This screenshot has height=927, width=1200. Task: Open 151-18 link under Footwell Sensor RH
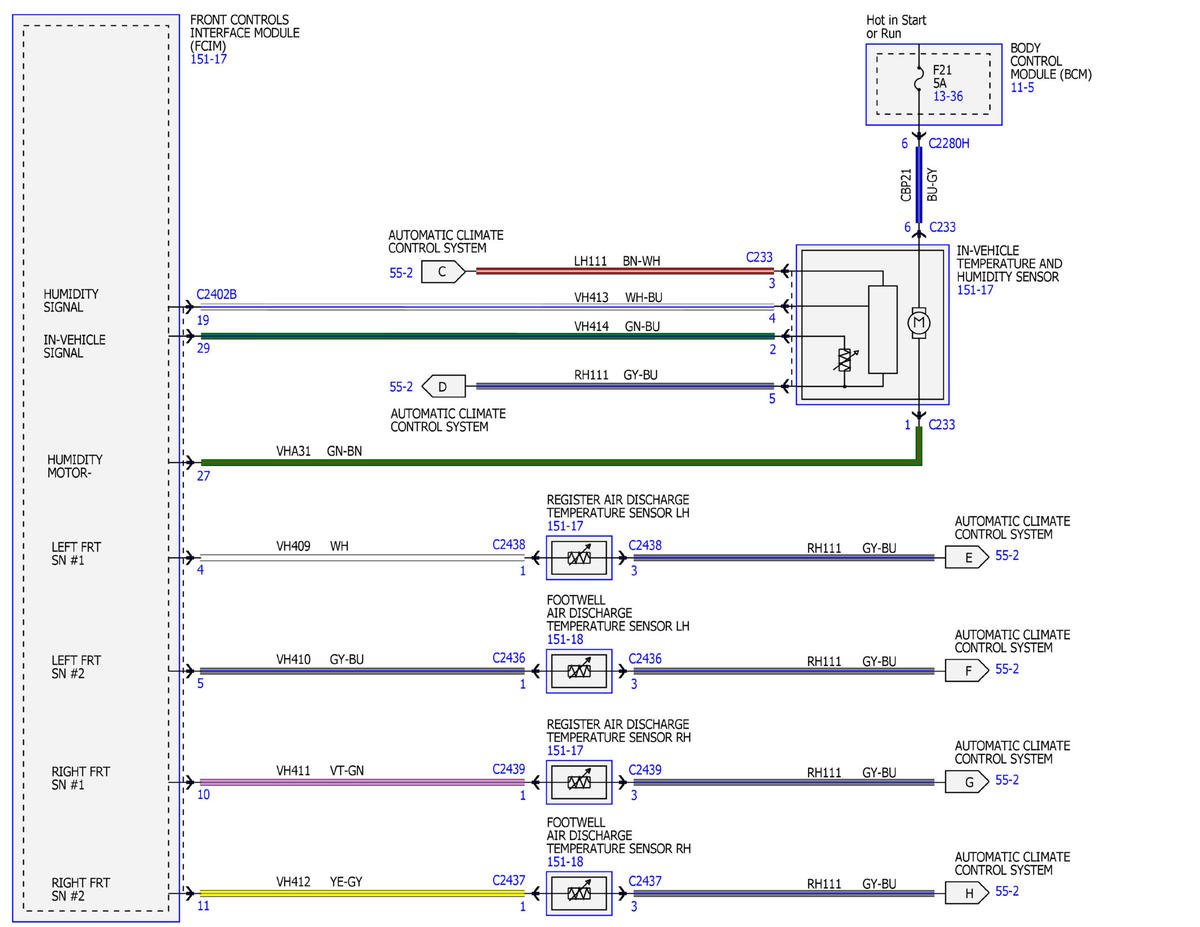point(564,862)
